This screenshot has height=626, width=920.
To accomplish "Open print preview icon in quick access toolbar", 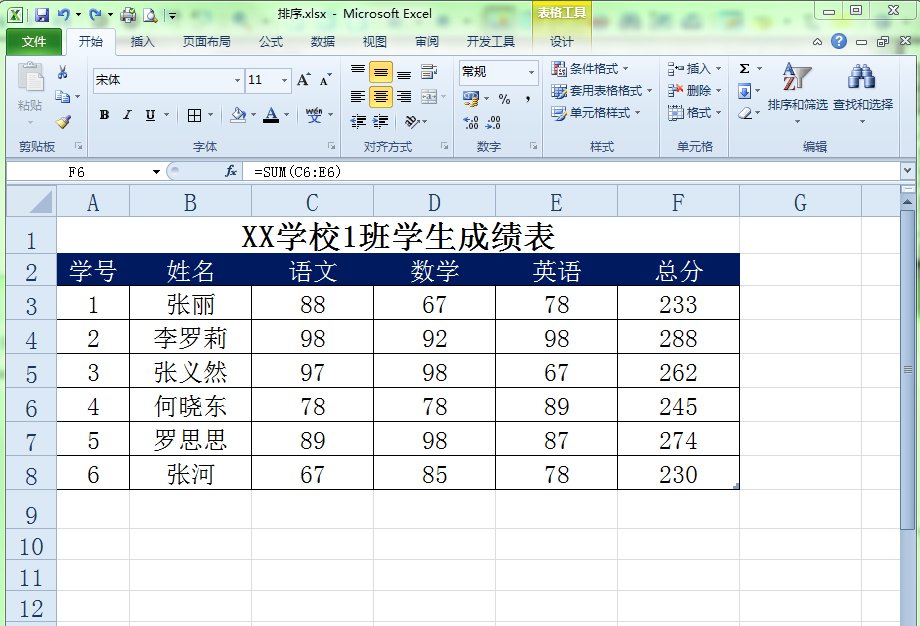I will 150,15.
